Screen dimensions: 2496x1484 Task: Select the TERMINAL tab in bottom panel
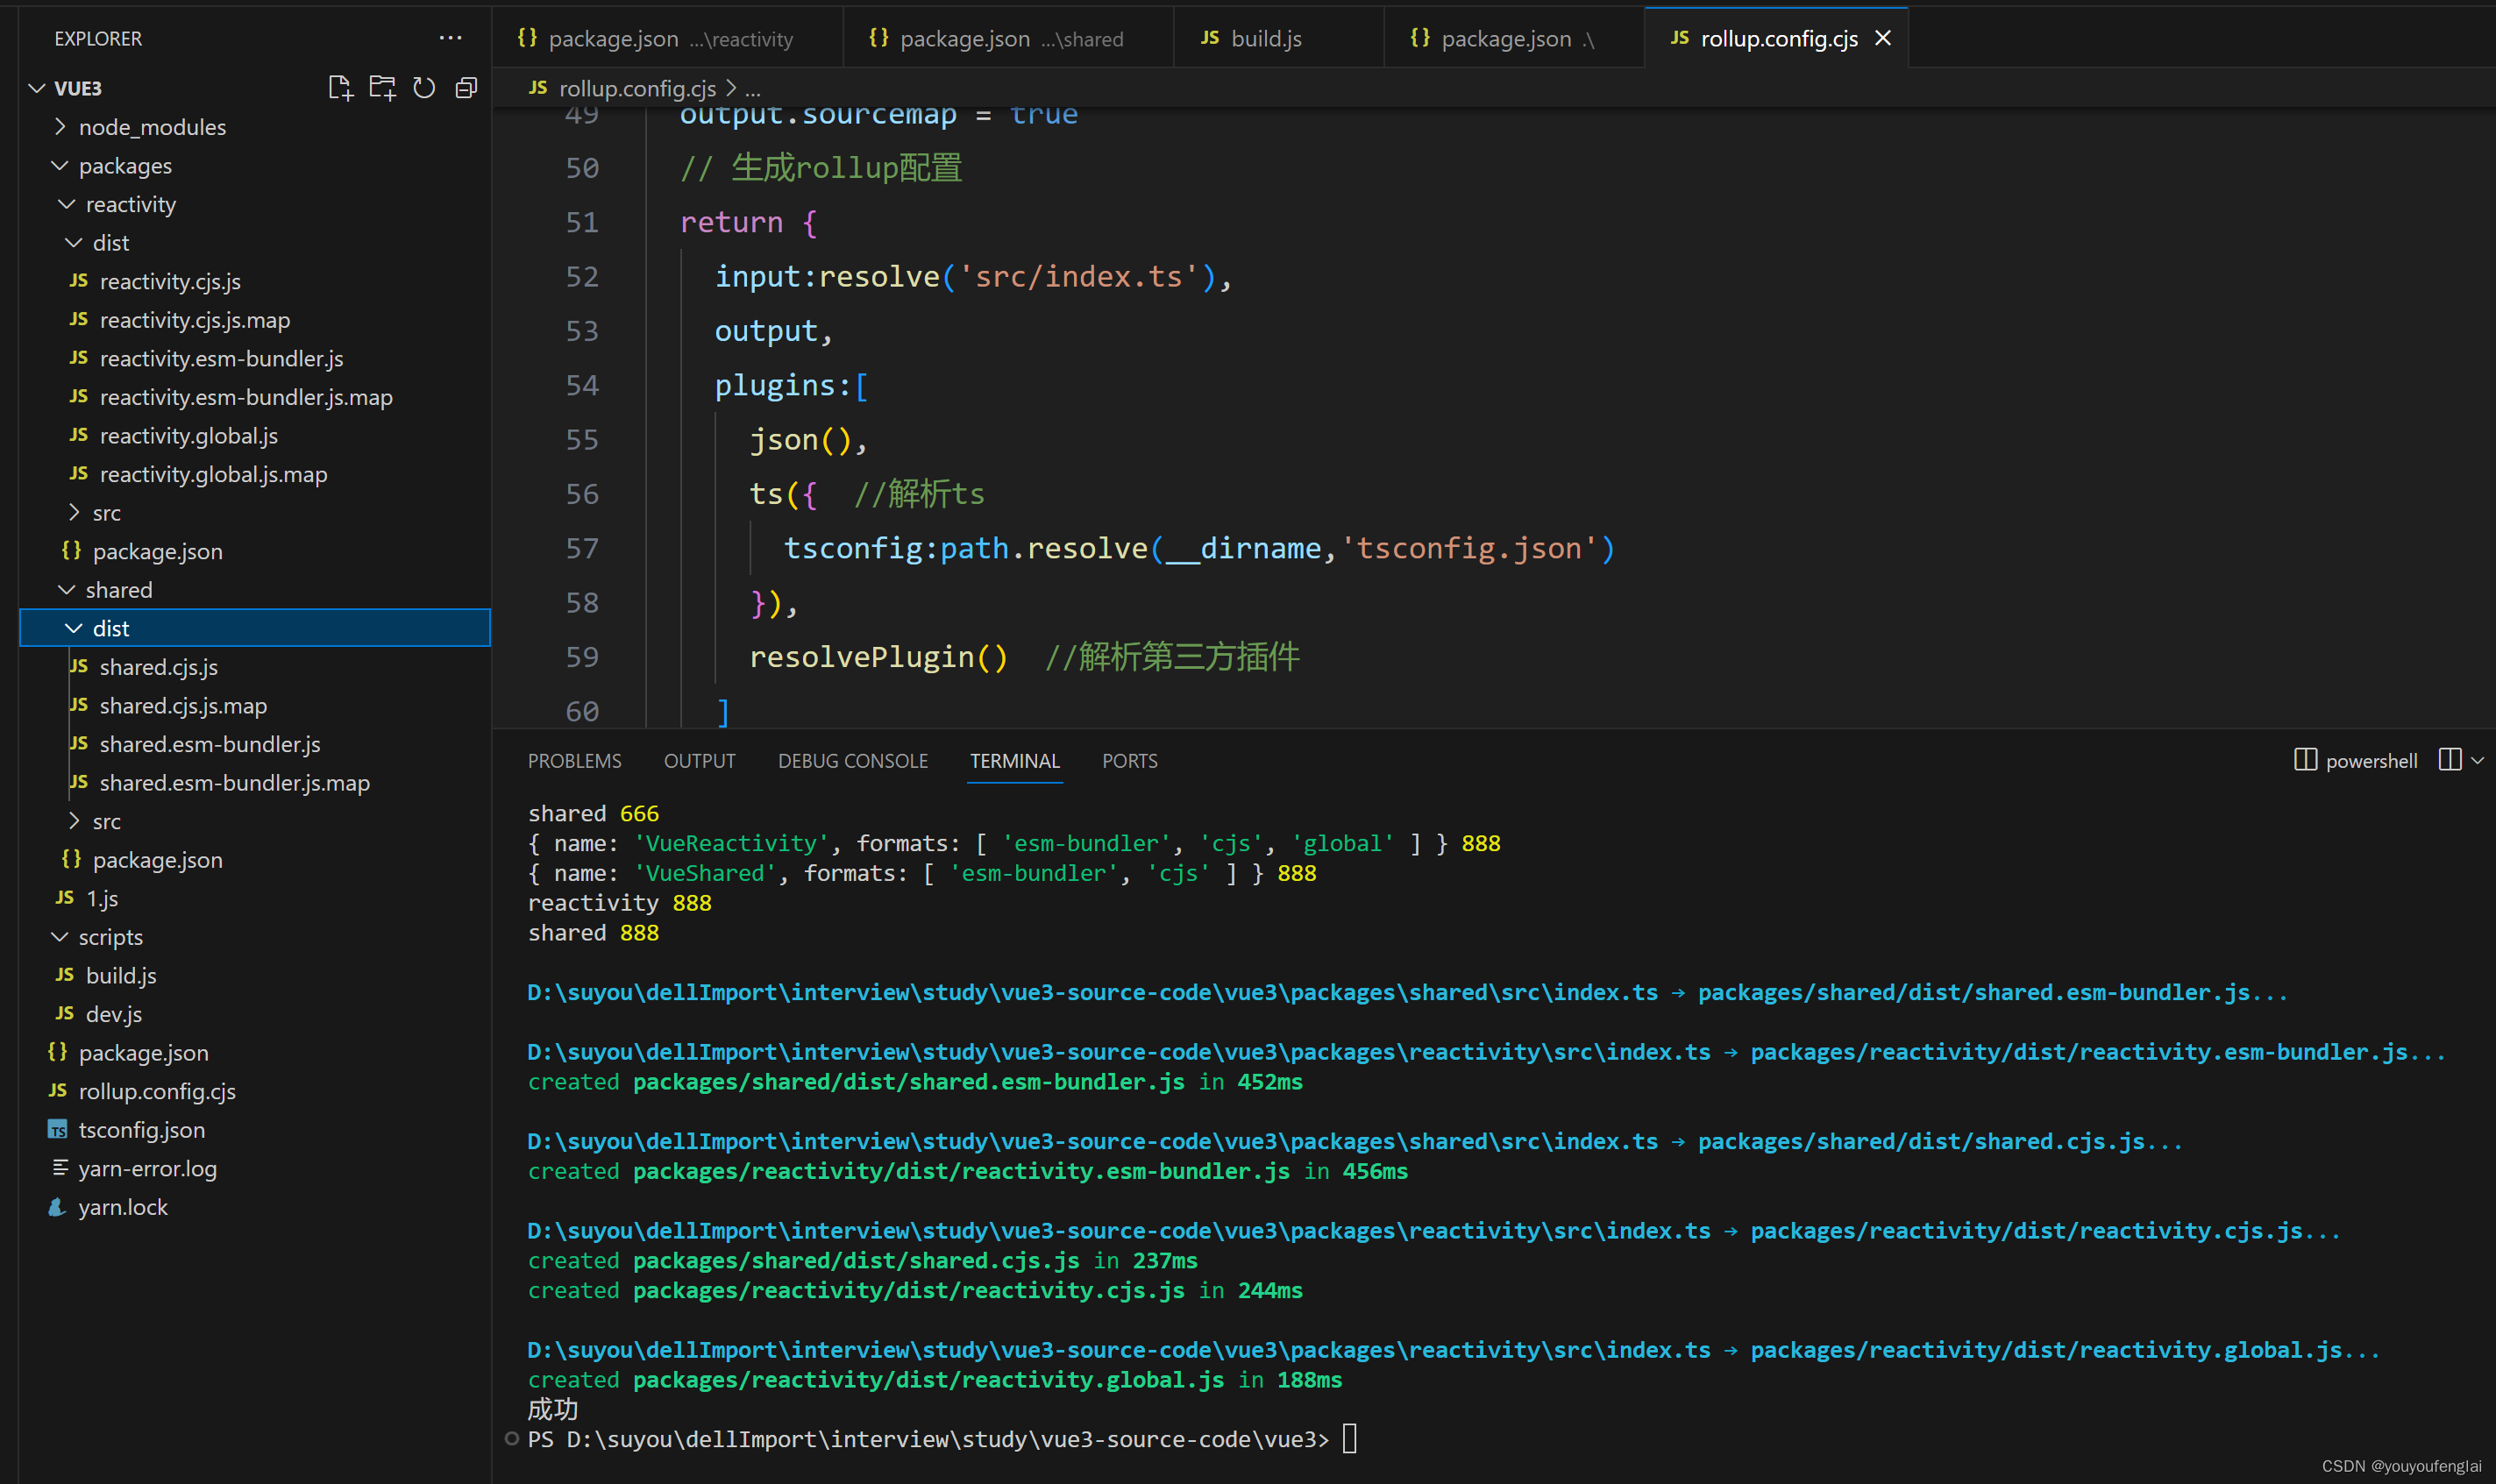click(1016, 760)
